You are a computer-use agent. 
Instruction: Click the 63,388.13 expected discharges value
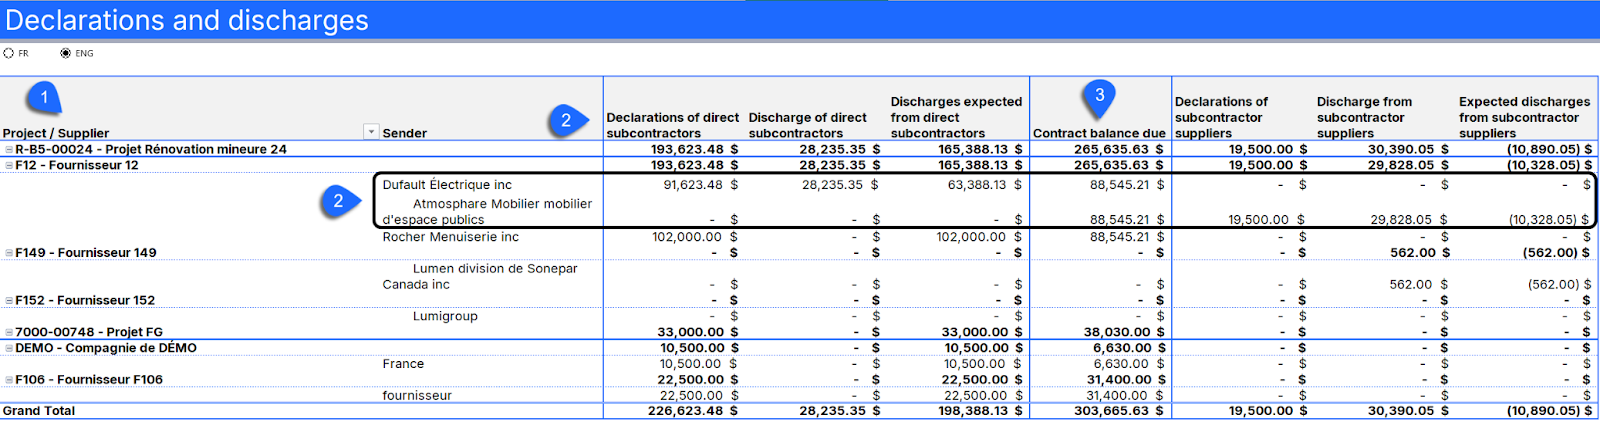point(977,185)
